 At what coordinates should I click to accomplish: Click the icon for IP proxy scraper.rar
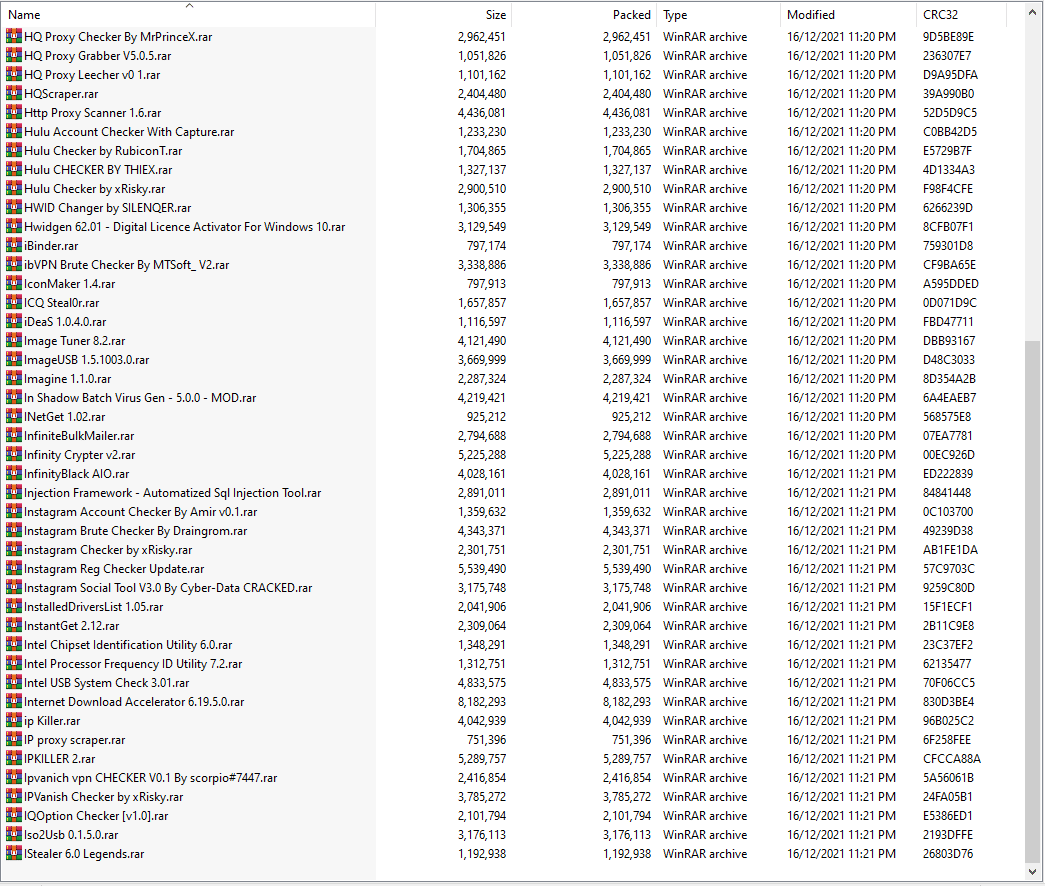(x=13, y=739)
